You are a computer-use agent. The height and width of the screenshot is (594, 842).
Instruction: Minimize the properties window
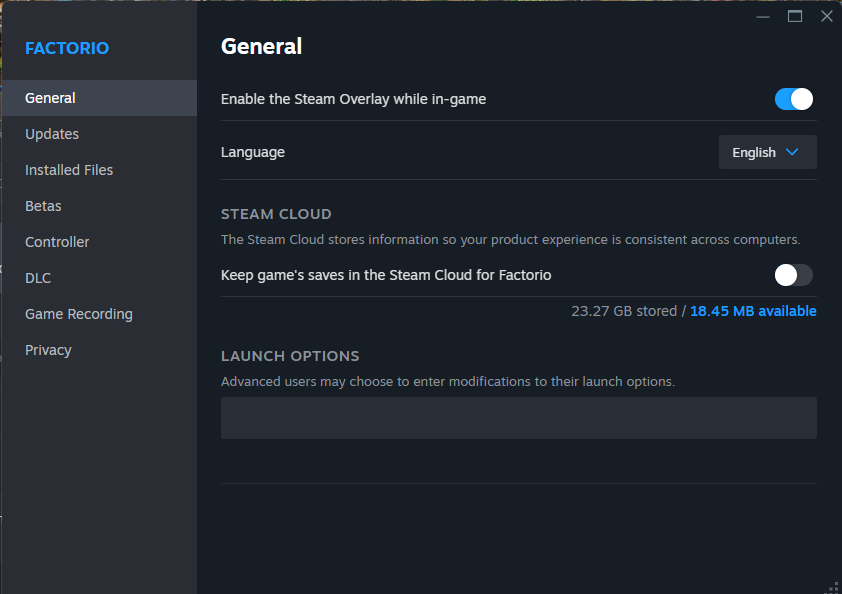(763, 17)
